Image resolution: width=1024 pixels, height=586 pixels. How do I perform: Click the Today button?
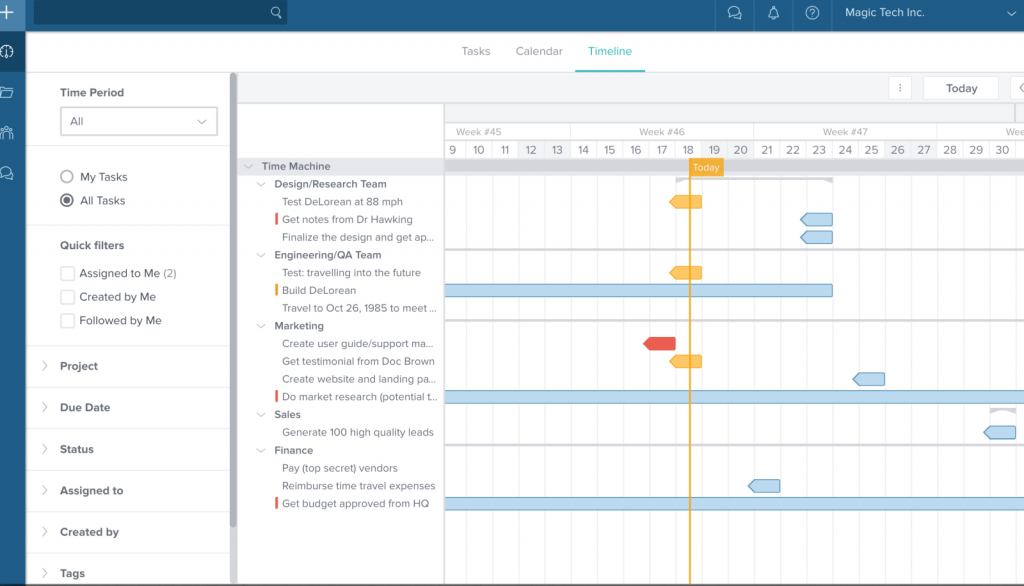point(961,88)
